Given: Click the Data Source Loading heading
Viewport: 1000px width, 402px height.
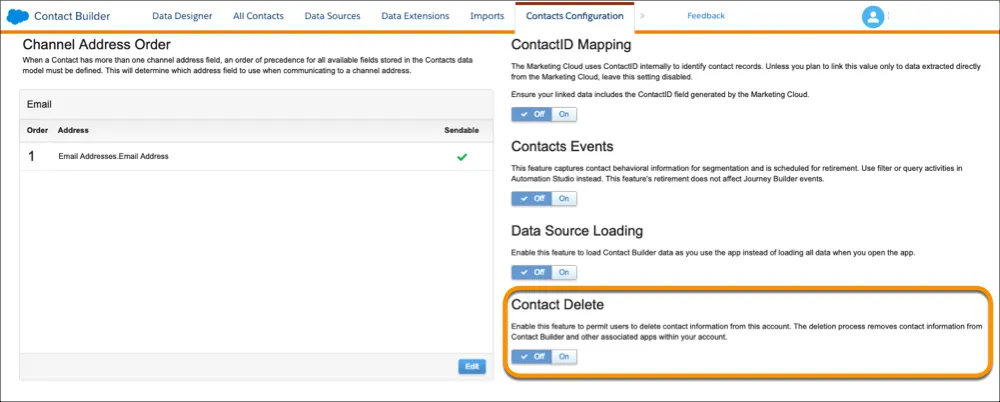Looking at the screenshot, I should 577,230.
